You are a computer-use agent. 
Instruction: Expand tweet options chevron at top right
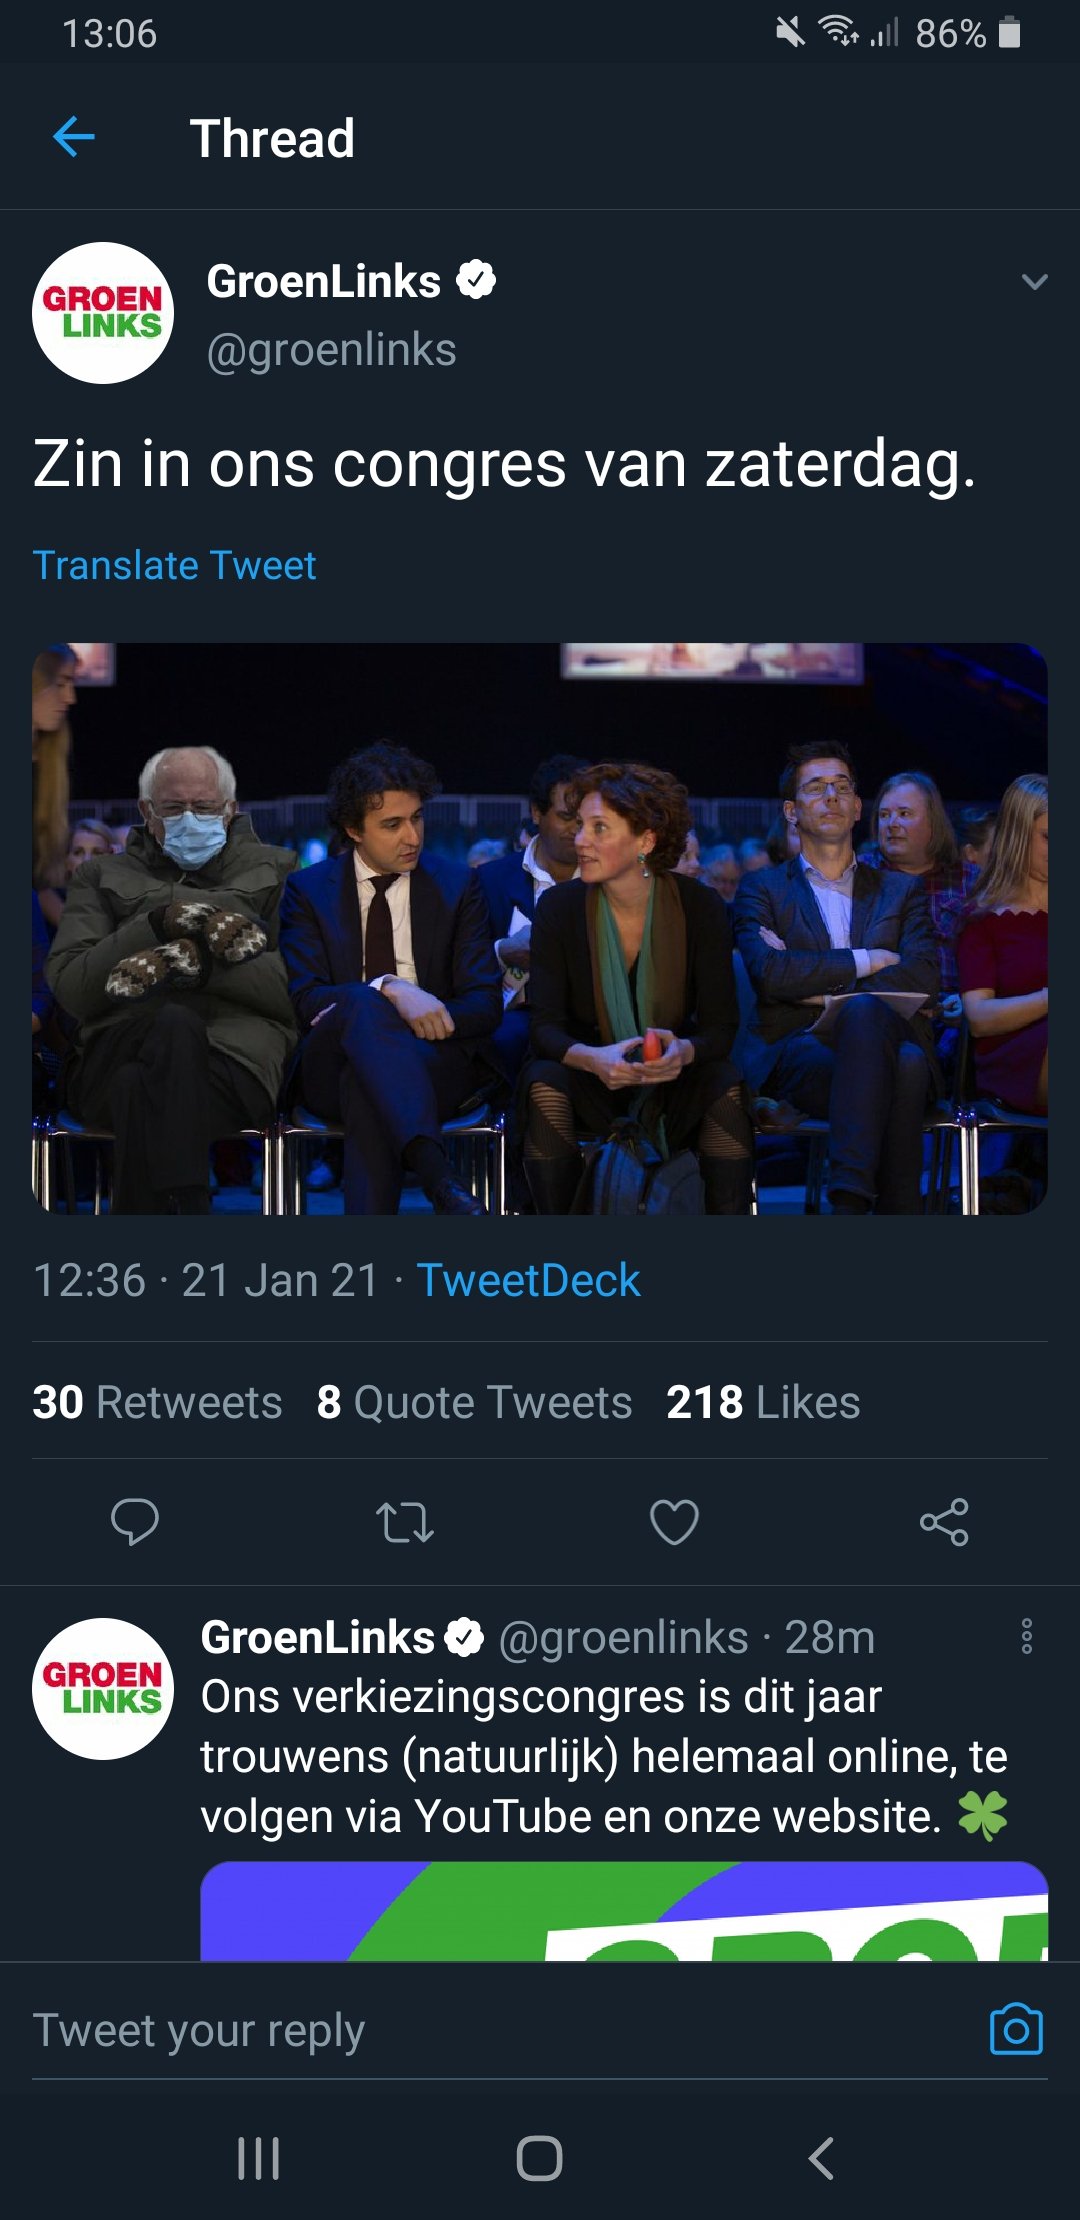(1034, 282)
